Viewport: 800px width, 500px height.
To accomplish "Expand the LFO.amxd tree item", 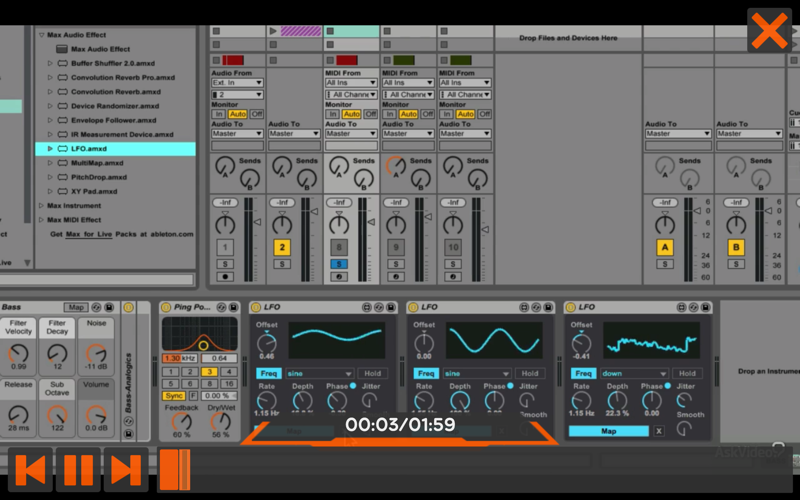I will point(50,148).
